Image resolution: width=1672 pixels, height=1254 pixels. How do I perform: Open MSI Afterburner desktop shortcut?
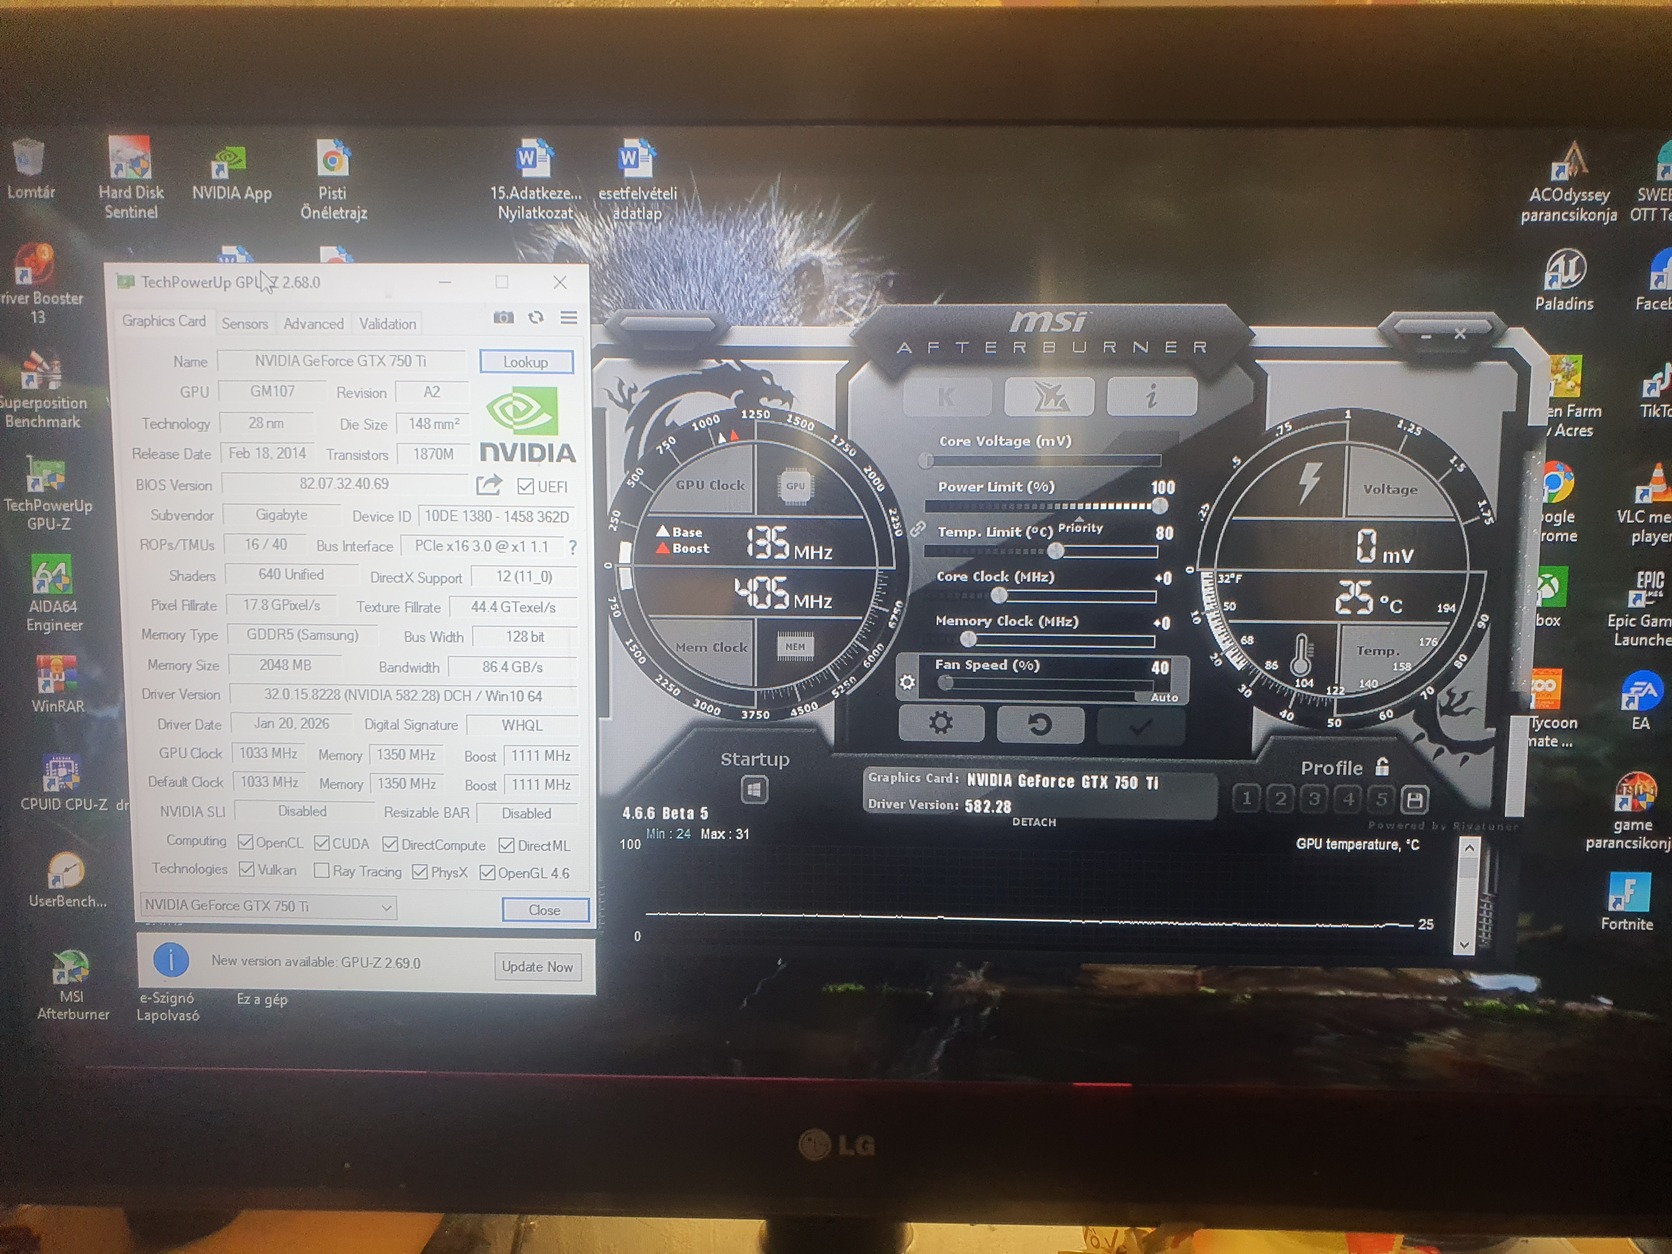[x=72, y=986]
